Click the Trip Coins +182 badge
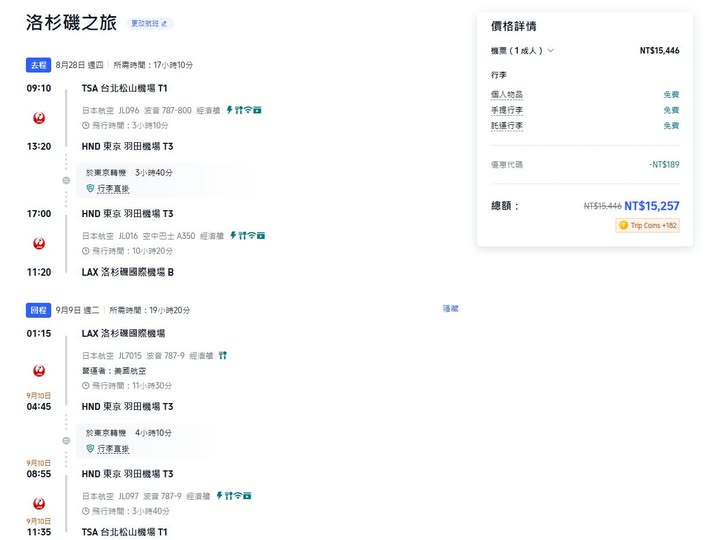 [x=647, y=226]
